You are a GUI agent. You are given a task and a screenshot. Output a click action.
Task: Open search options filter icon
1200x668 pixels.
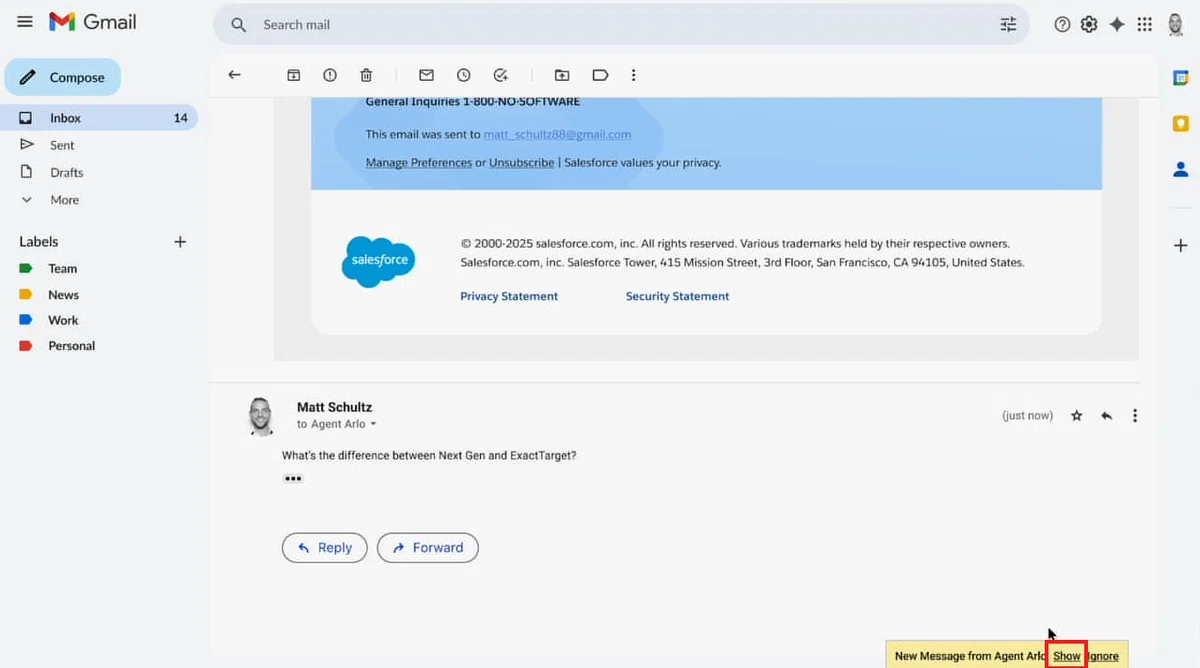coord(1008,25)
